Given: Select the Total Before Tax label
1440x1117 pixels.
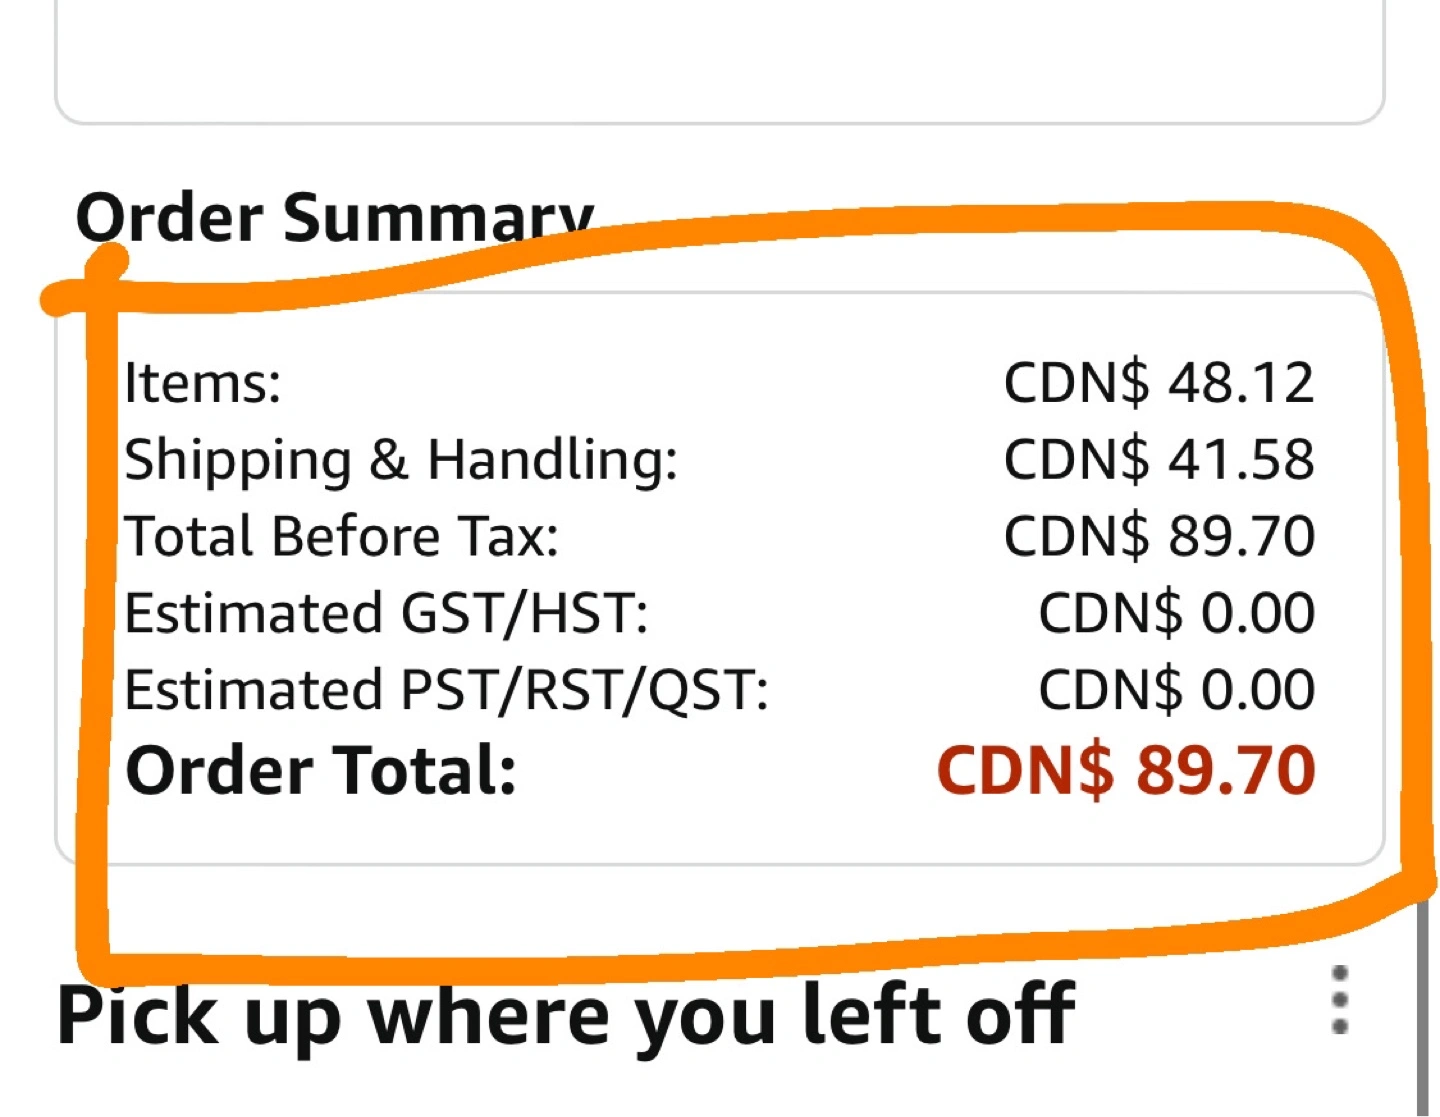Looking at the screenshot, I should pos(341,536).
